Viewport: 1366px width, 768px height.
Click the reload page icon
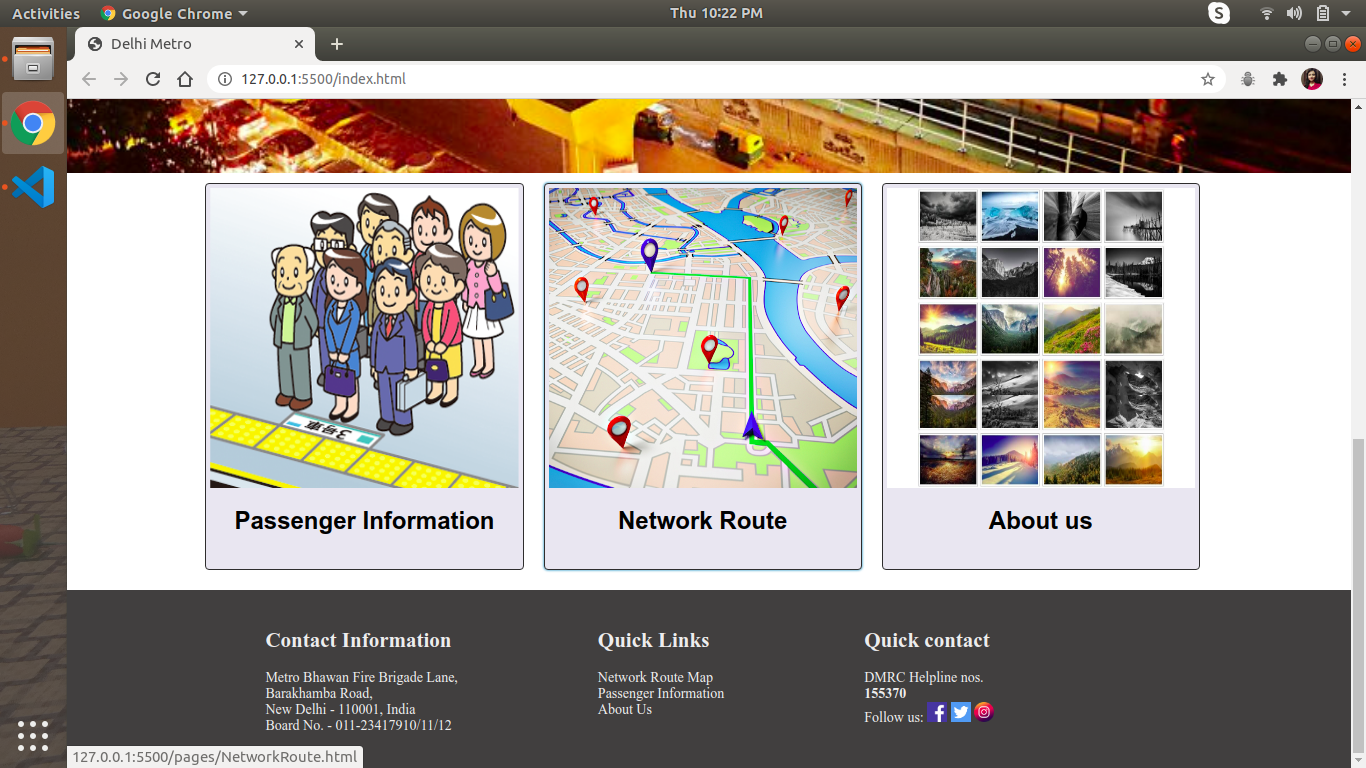pos(152,78)
